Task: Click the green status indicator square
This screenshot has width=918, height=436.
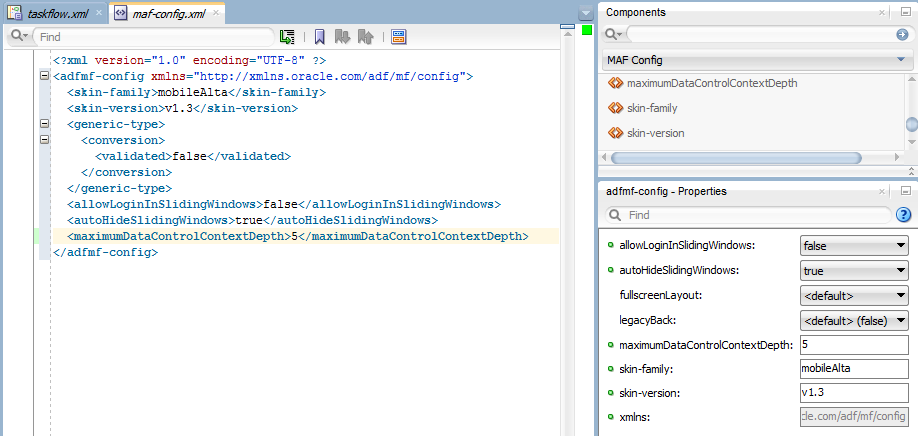Action: pyautogui.click(x=587, y=30)
